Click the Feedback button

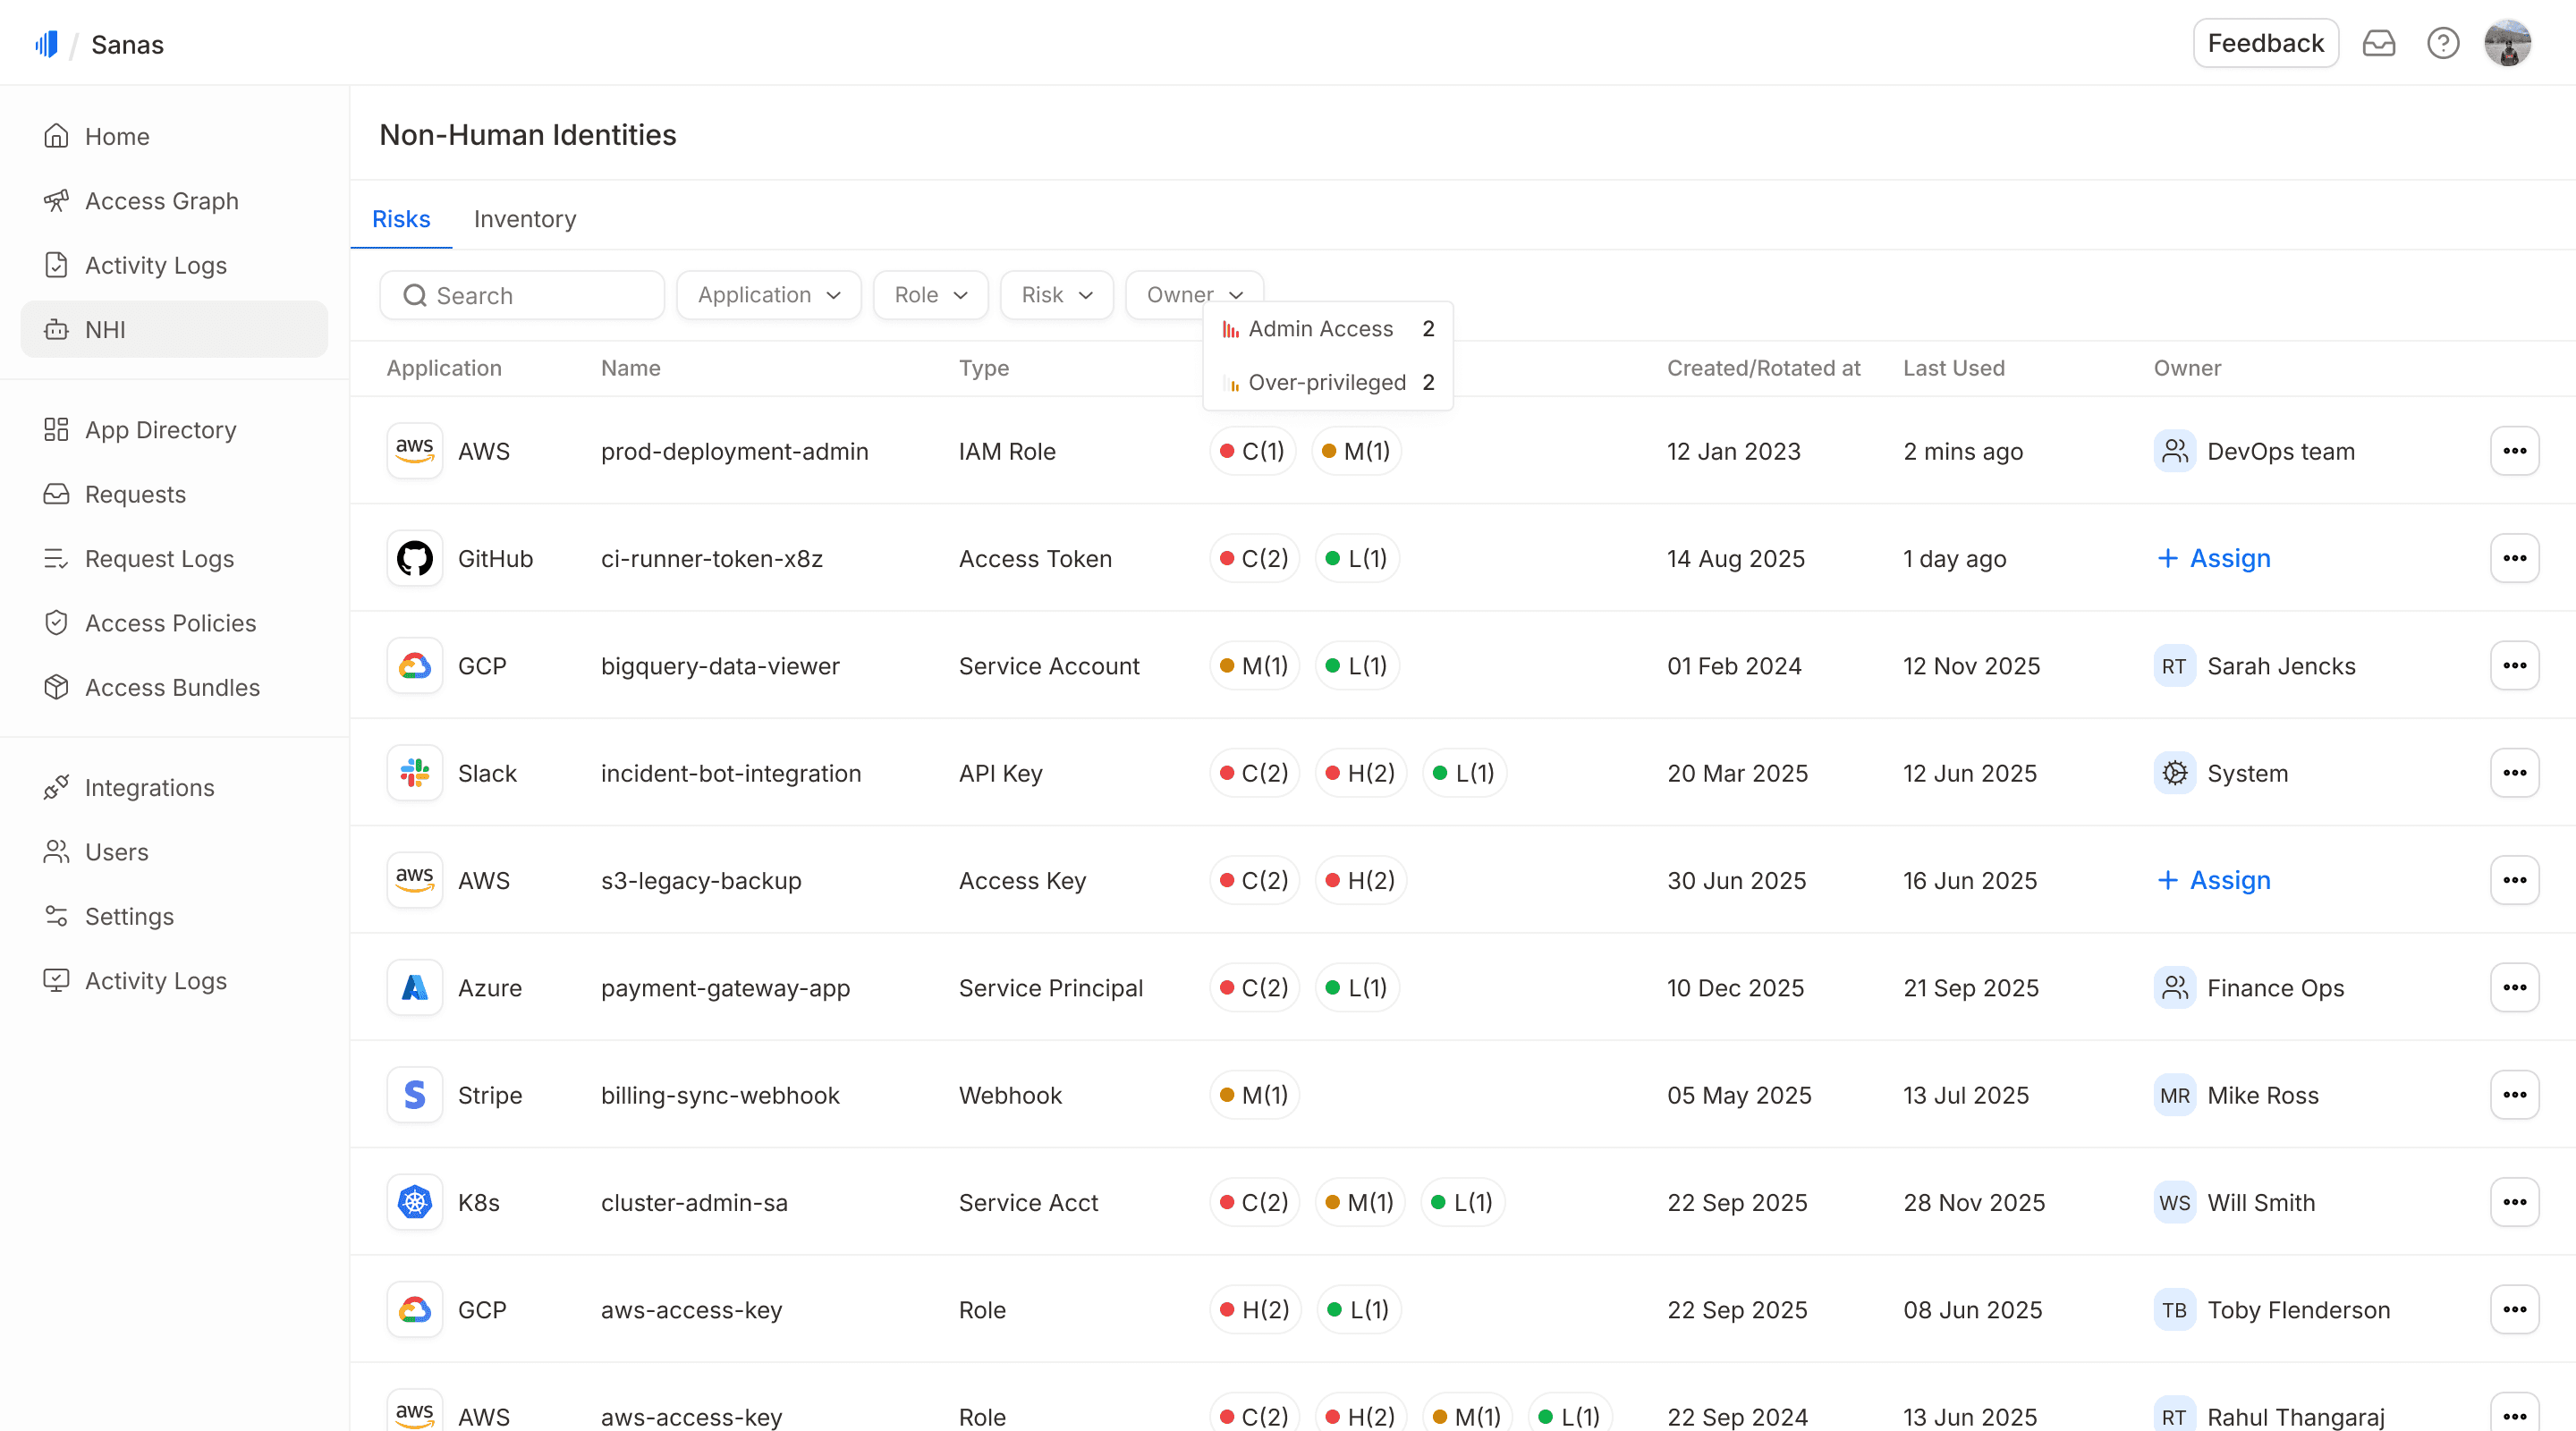point(2264,43)
